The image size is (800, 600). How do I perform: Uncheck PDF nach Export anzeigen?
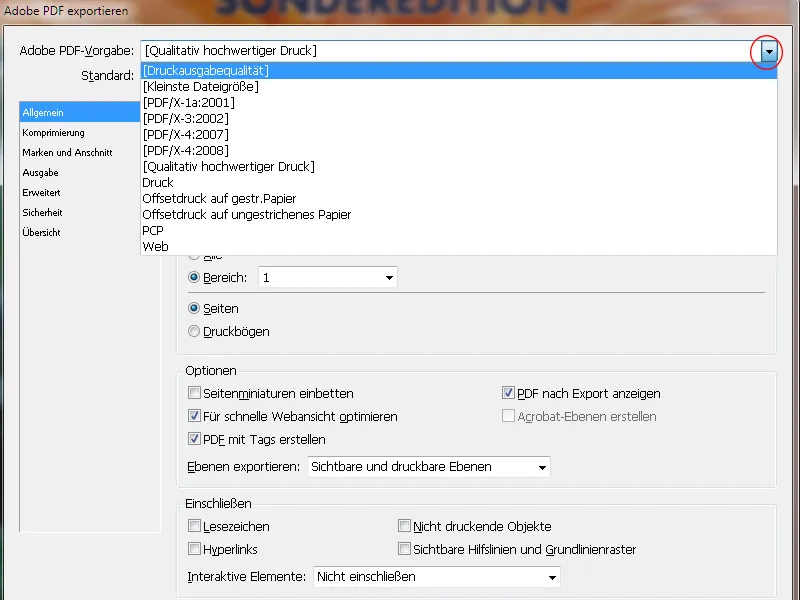click(x=508, y=393)
